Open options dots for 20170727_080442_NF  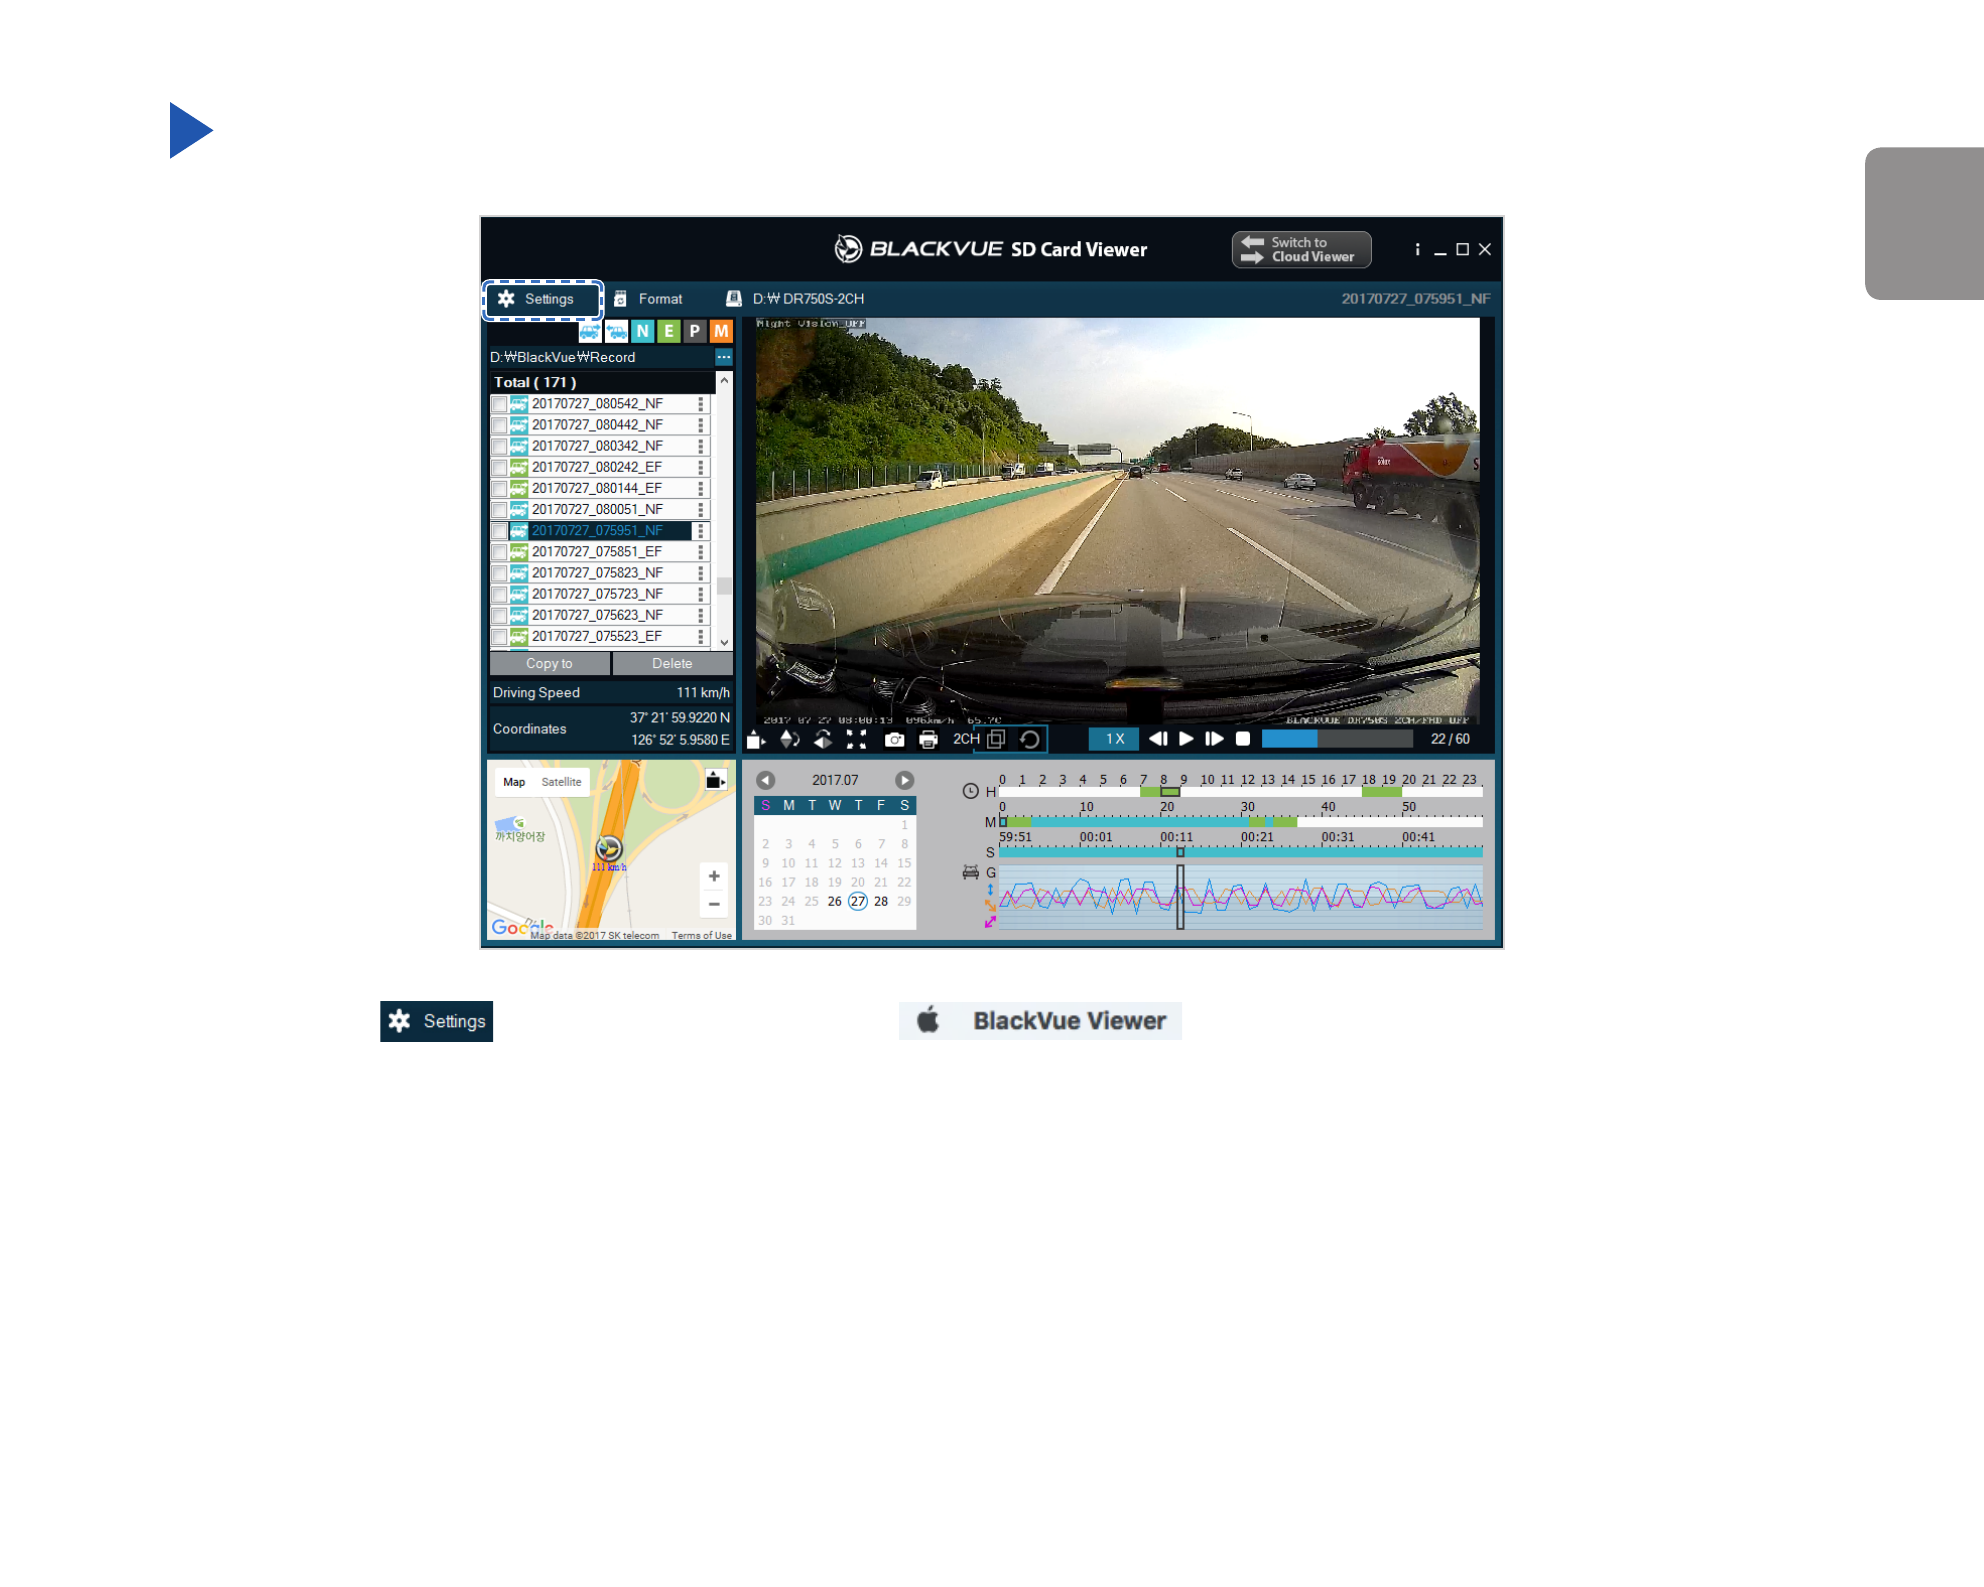[700, 425]
